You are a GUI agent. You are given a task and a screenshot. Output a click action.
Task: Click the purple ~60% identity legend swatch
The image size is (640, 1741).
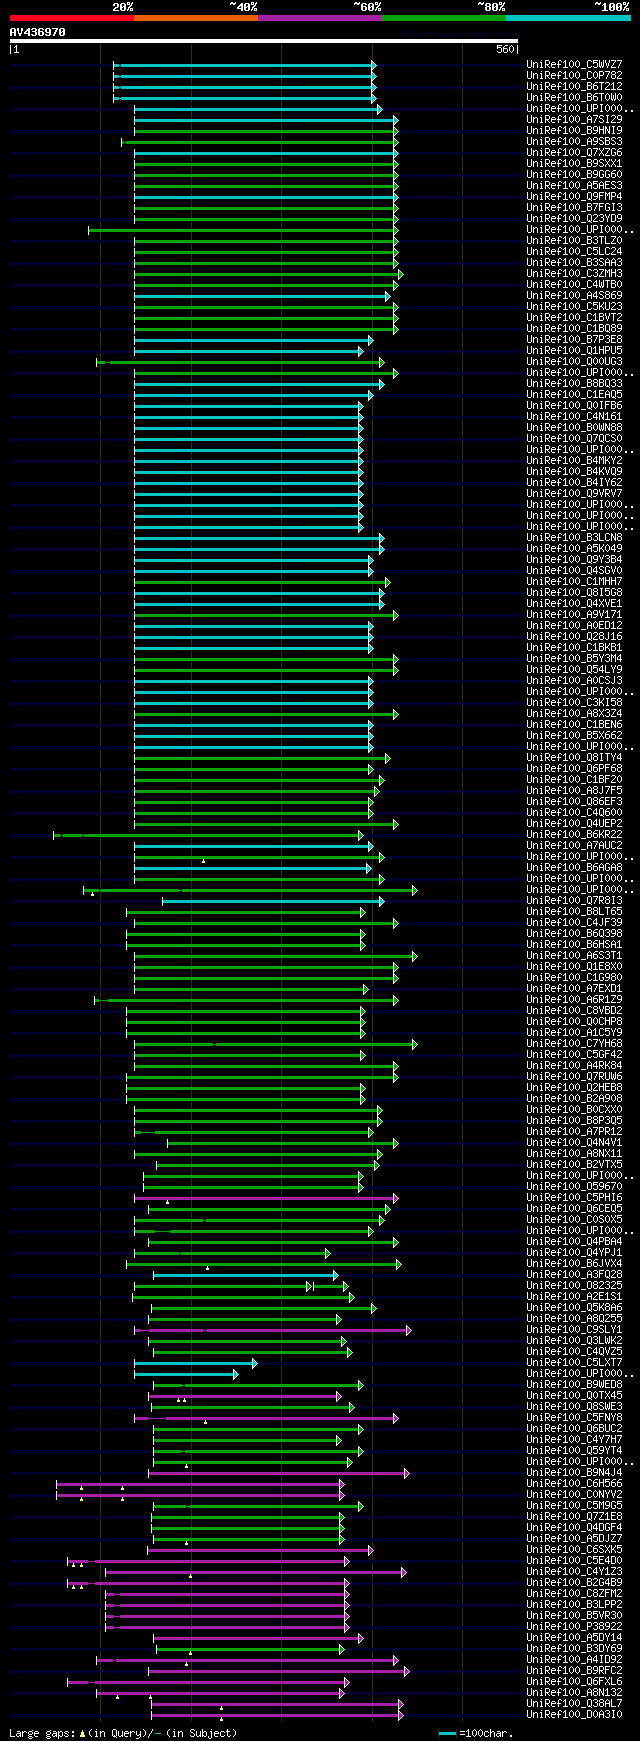(320, 17)
